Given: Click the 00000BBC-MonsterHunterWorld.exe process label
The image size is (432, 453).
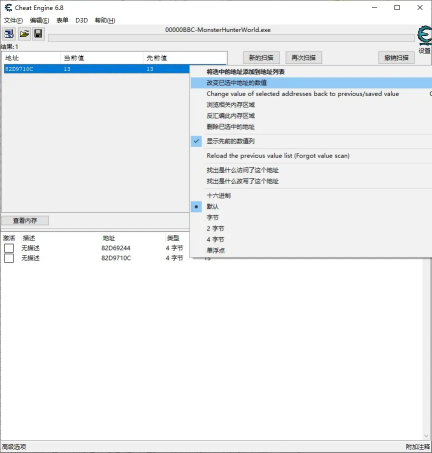Looking at the screenshot, I should pyautogui.click(x=218, y=30).
